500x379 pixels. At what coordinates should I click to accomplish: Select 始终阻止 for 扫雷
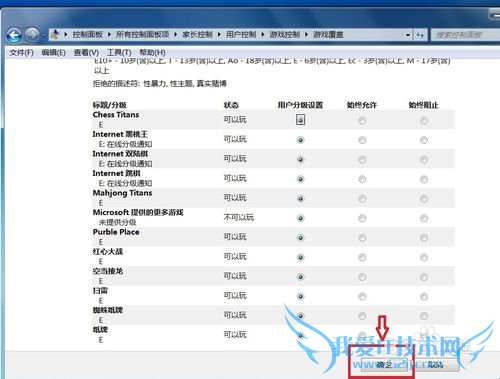(x=424, y=296)
